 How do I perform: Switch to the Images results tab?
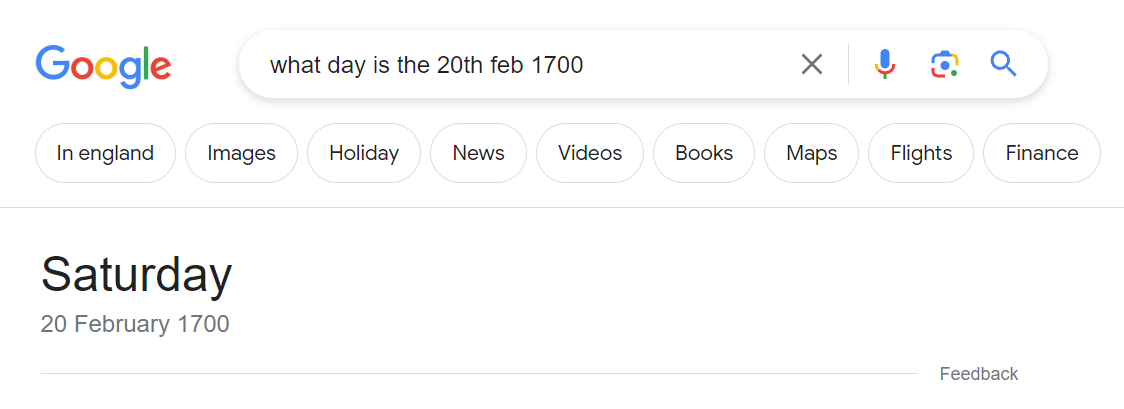pyautogui.click(x=241, y=153)
